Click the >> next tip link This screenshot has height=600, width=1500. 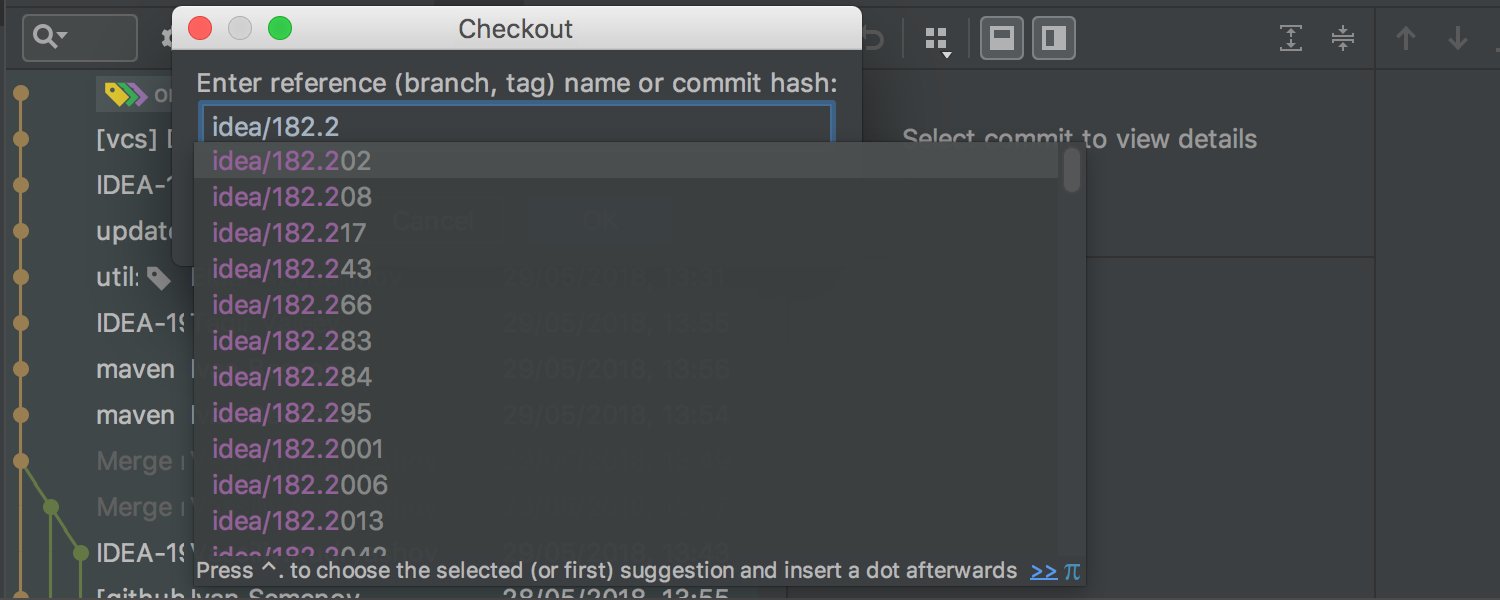[x=1043, y=571]
